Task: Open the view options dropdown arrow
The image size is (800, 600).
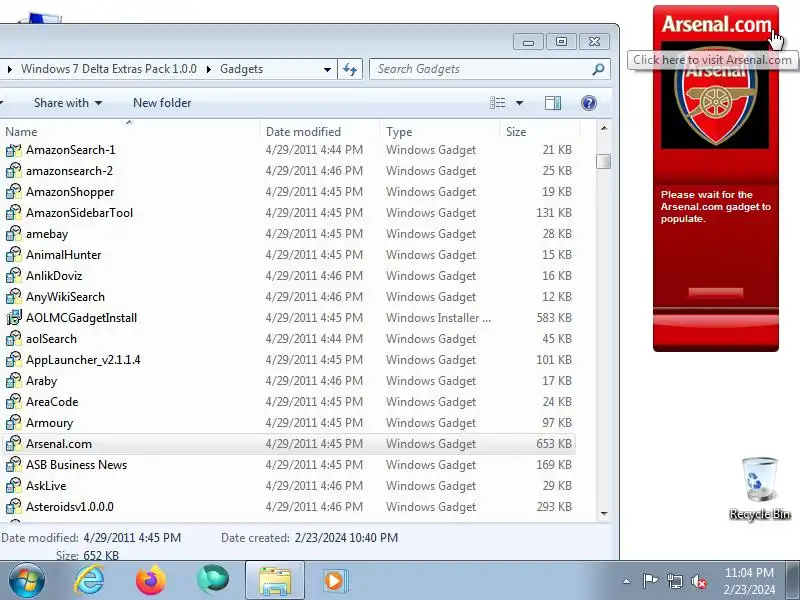Action: point(519,103)
